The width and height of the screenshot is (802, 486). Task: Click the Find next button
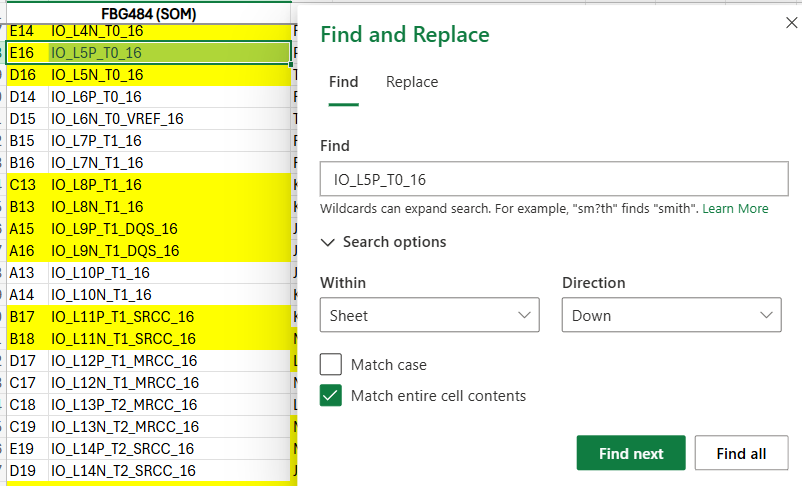point(631,453)
